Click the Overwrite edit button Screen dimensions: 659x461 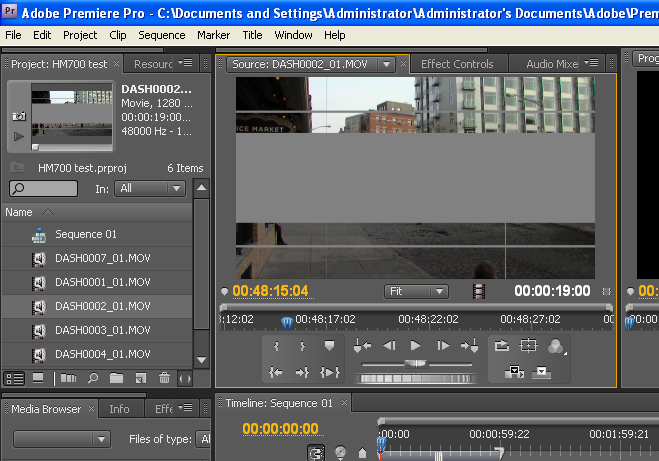click(x=541, y=372)
